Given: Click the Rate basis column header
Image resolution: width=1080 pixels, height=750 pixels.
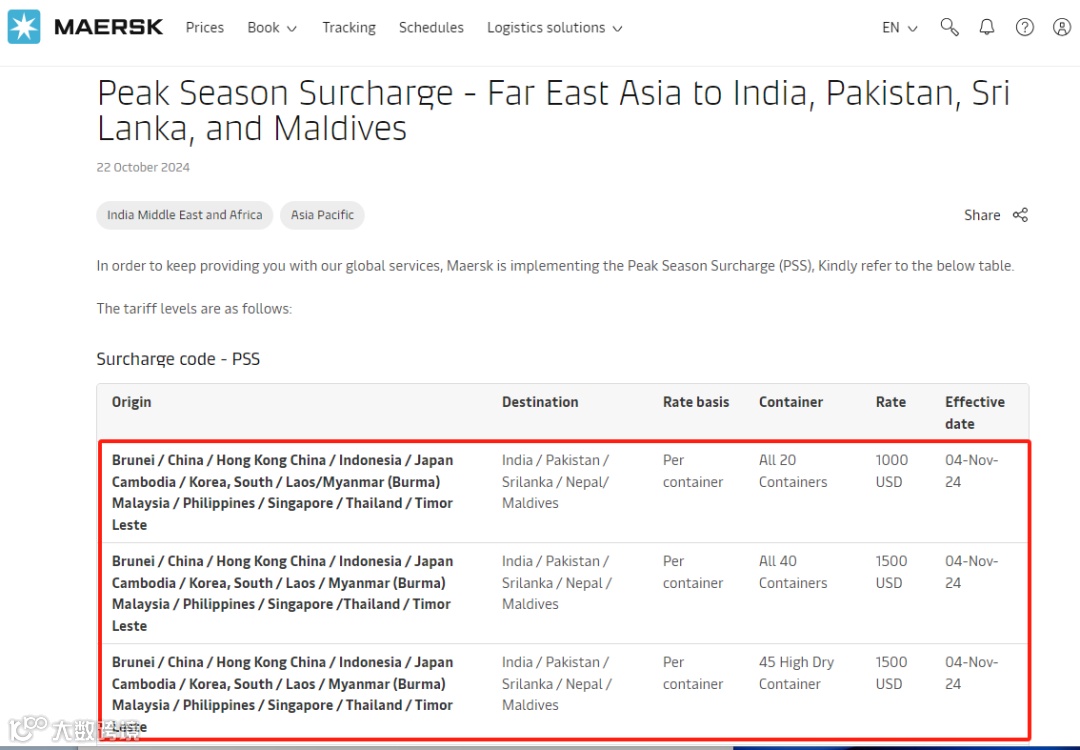Looking at the screenshot, I should pos(696,402).
